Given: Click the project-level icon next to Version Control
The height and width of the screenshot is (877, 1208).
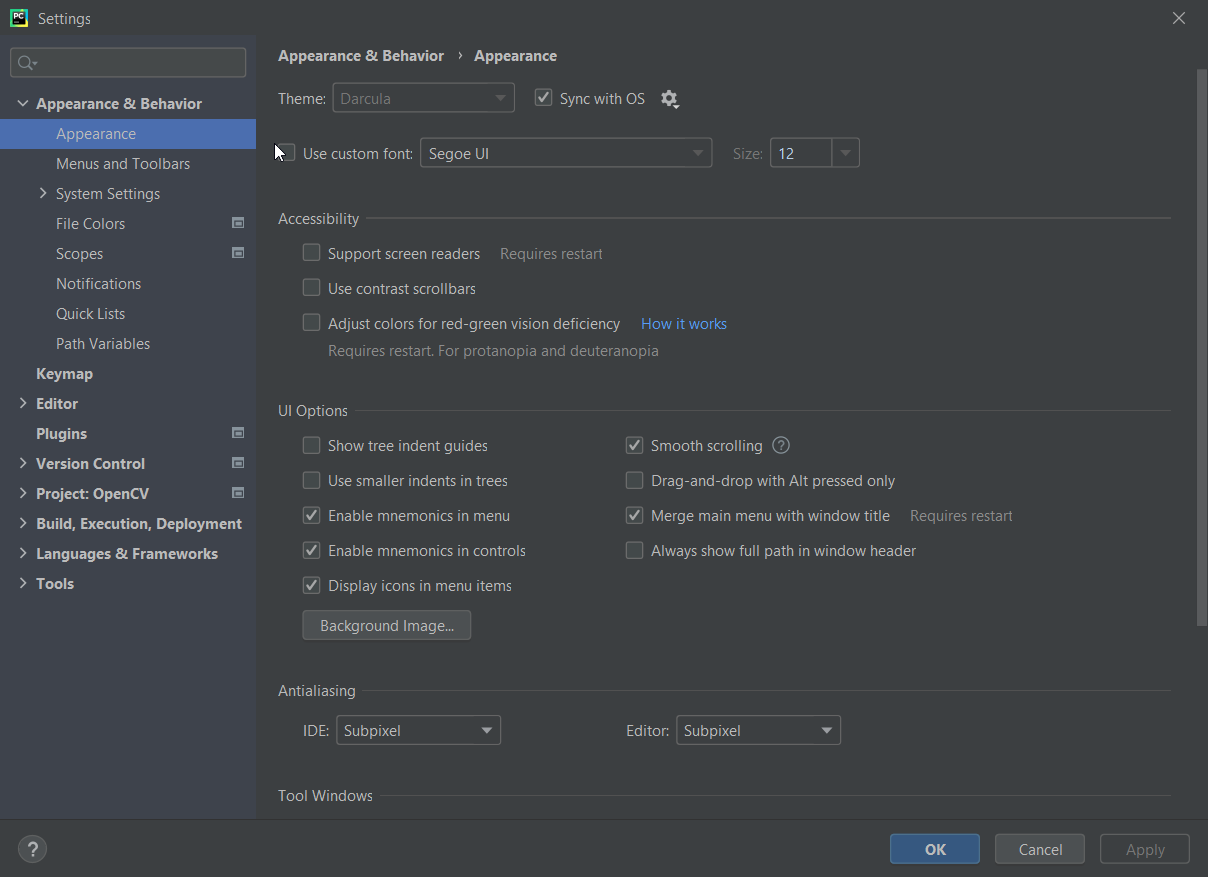Looking at the screenshot, I should click(x=238, y=463).
